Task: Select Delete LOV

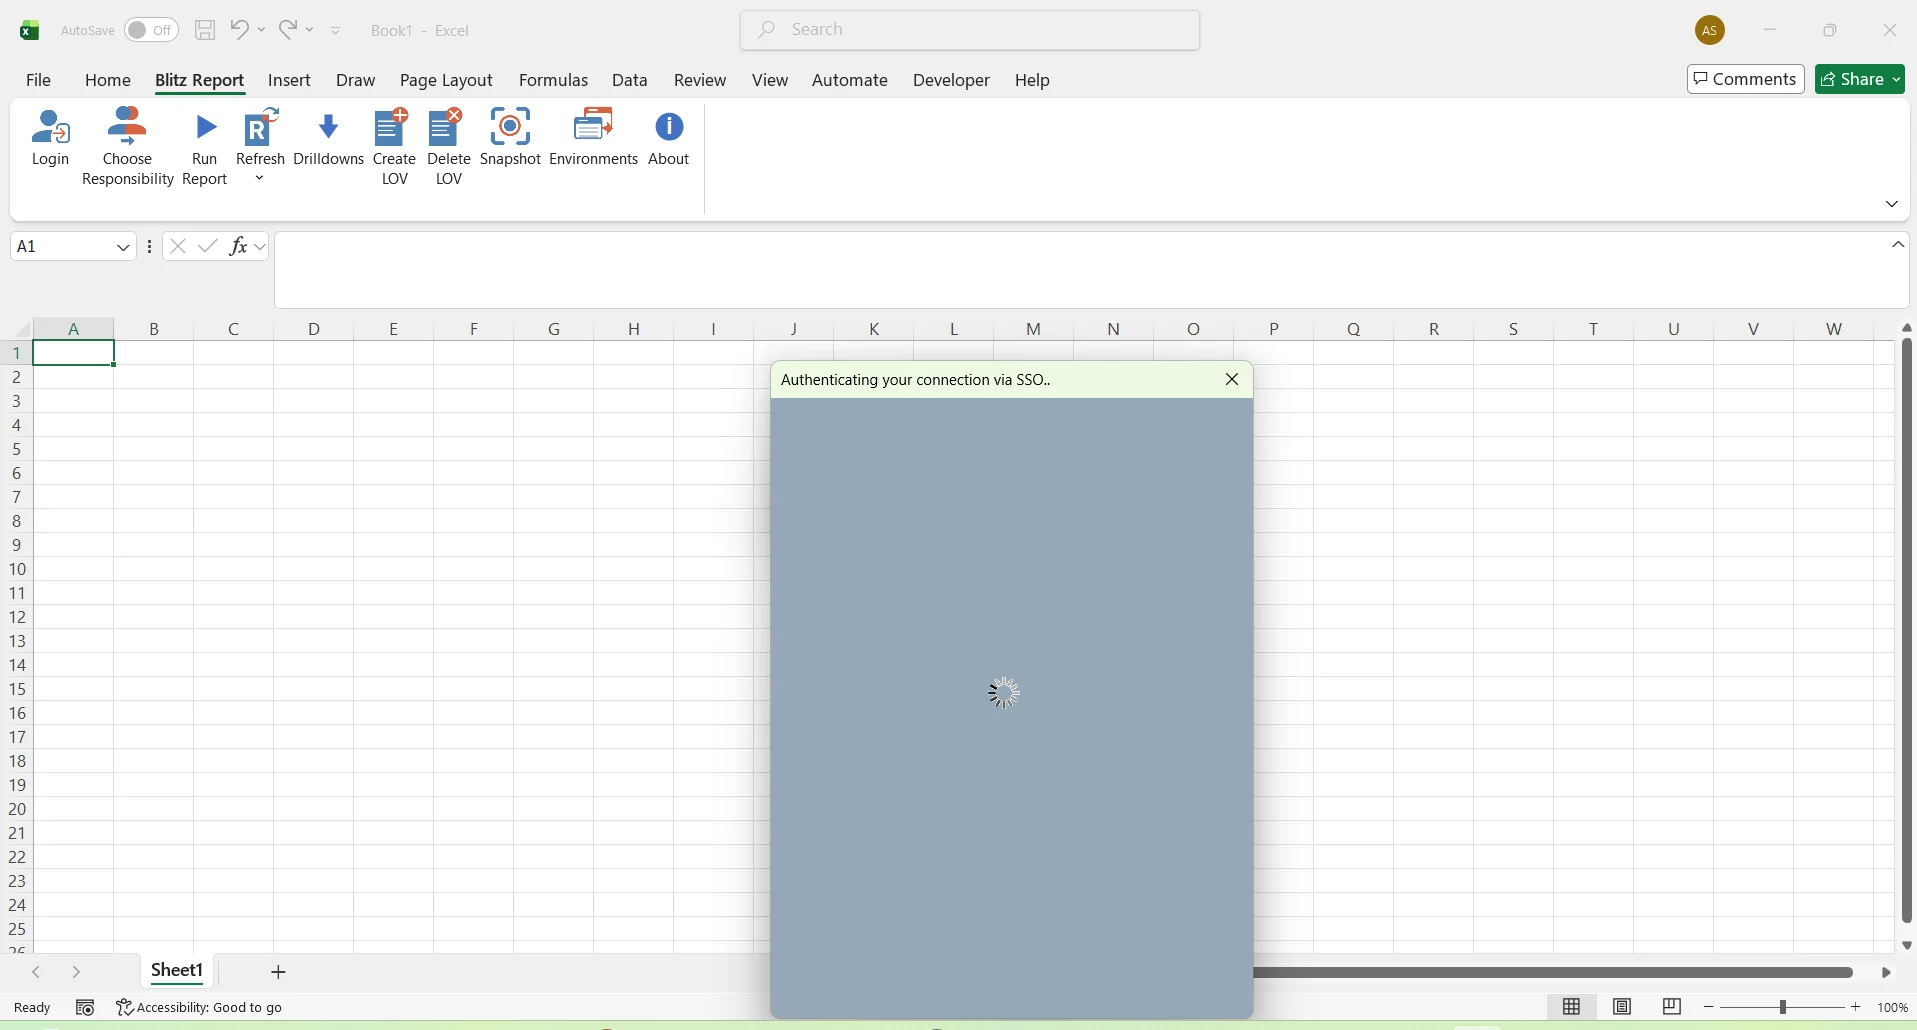Action: (449, 147)
